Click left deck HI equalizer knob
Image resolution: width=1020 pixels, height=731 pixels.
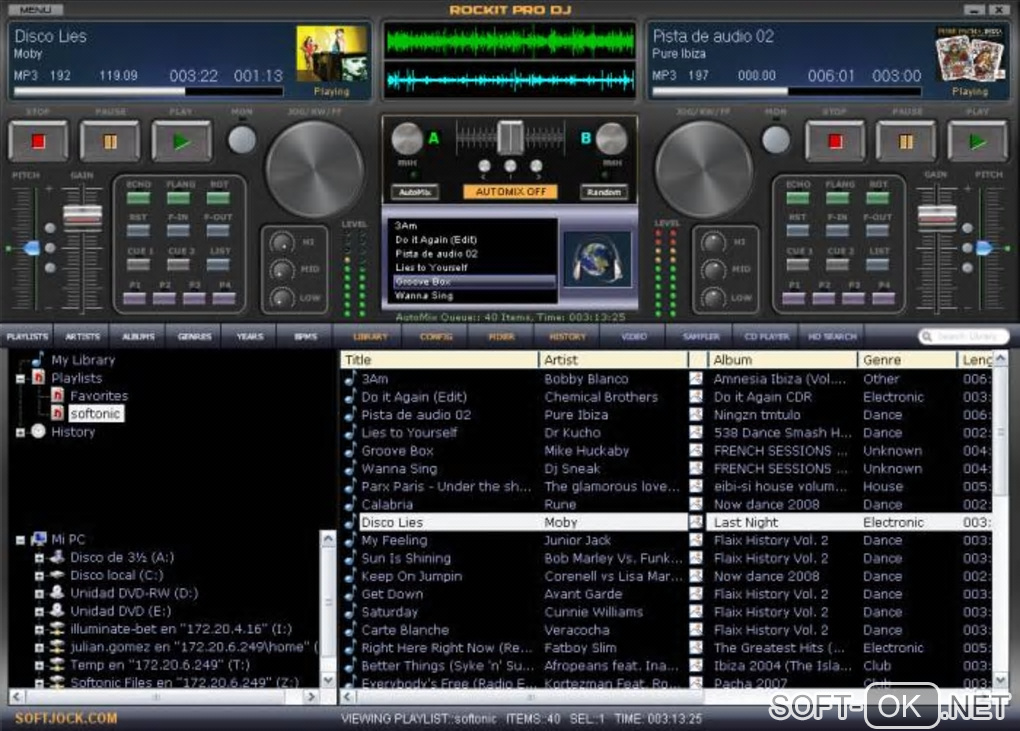282,243
